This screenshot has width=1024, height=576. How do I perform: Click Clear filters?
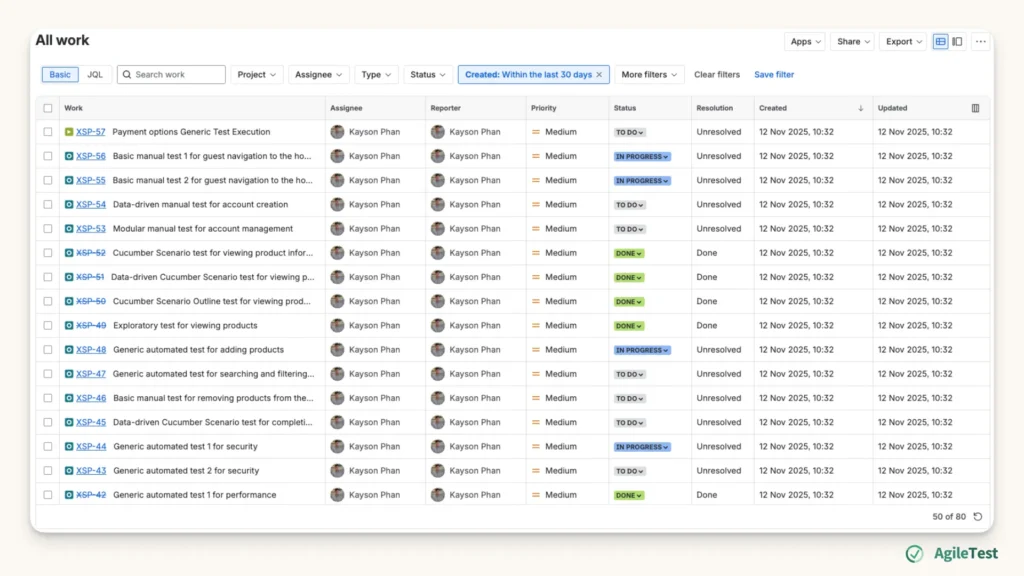click(x=716, y=75)
